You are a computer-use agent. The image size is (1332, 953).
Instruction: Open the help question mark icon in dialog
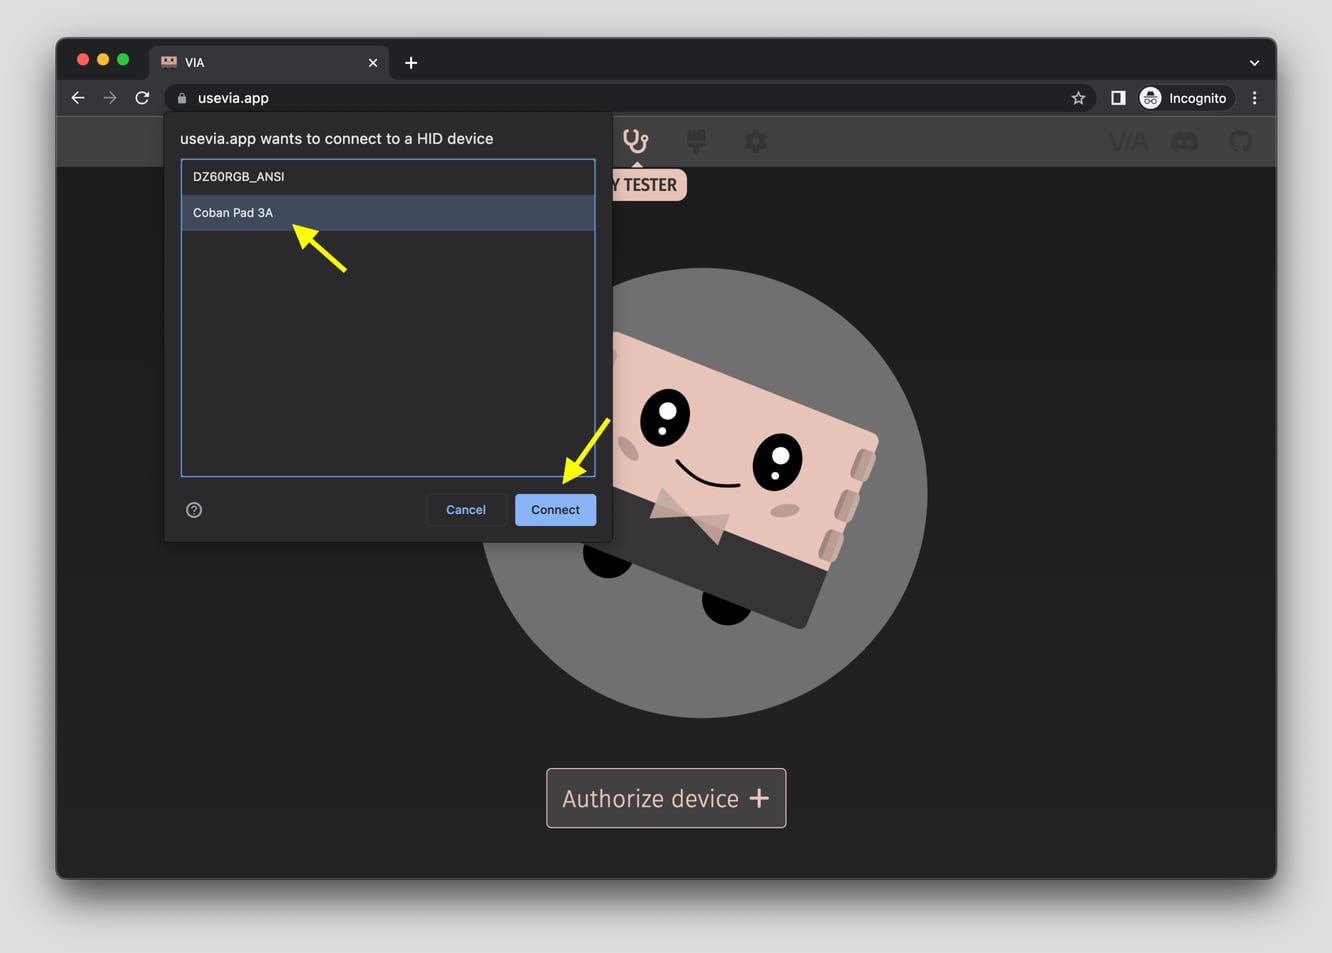pos(194,510)
